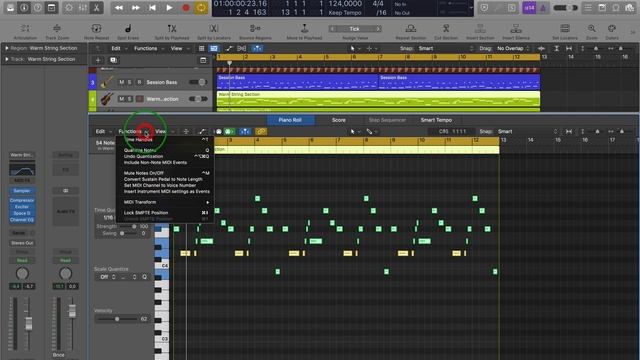The height and width of the screenshot is (360, 640).
Task: Click the Bounce Regions icon
Action: (x=255, y=29)
